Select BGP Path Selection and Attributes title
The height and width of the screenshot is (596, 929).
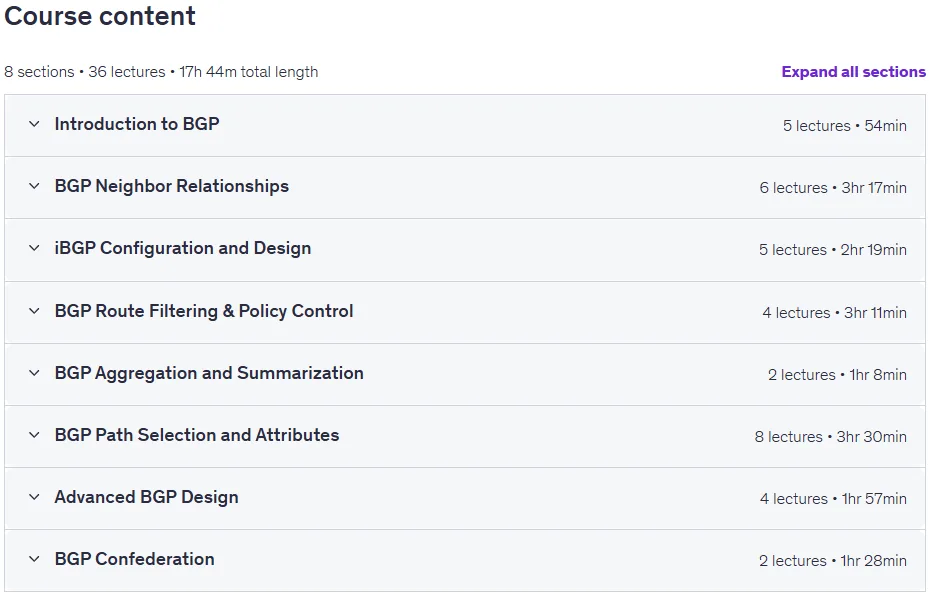(x=197, y=435)
